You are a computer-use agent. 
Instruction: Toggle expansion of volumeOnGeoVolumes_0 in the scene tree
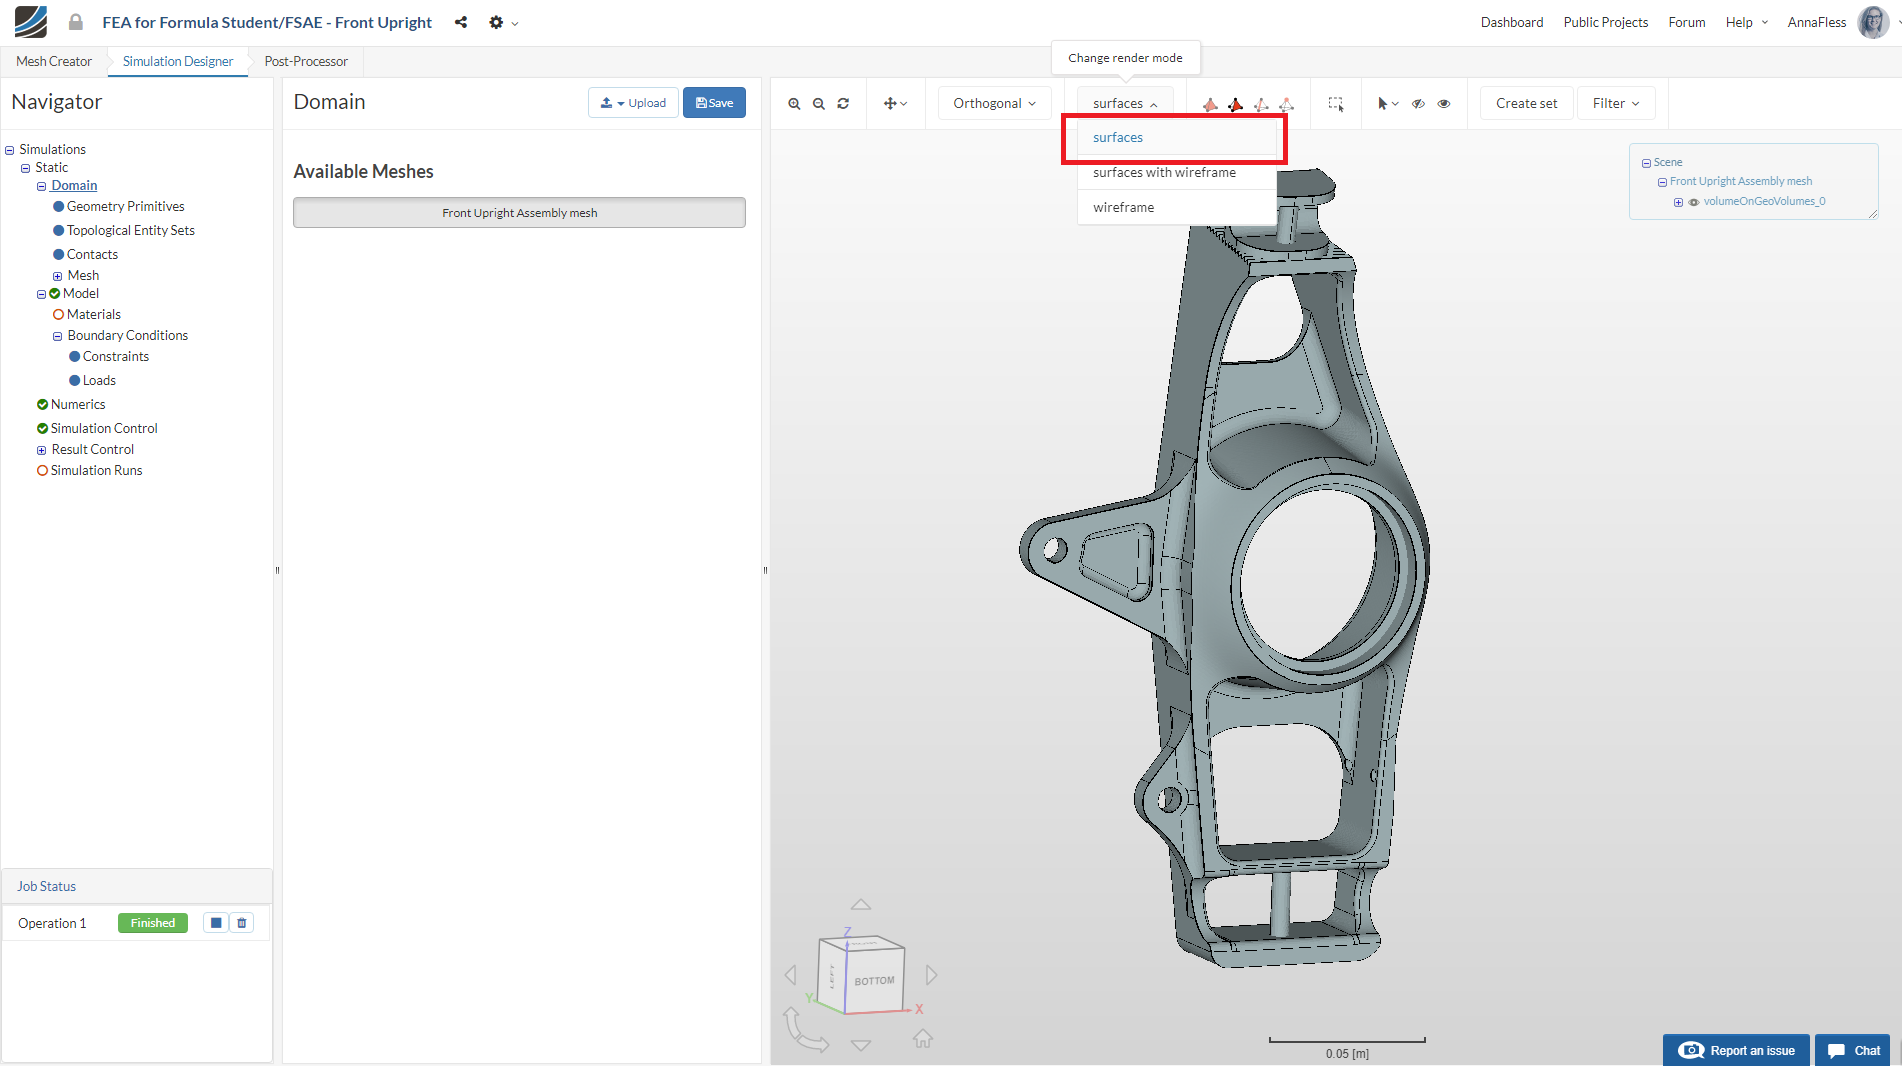(1678, 201)
